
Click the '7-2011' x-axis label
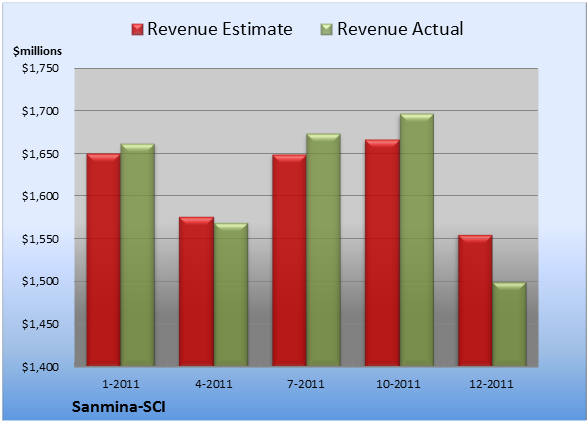click(306, 384)
